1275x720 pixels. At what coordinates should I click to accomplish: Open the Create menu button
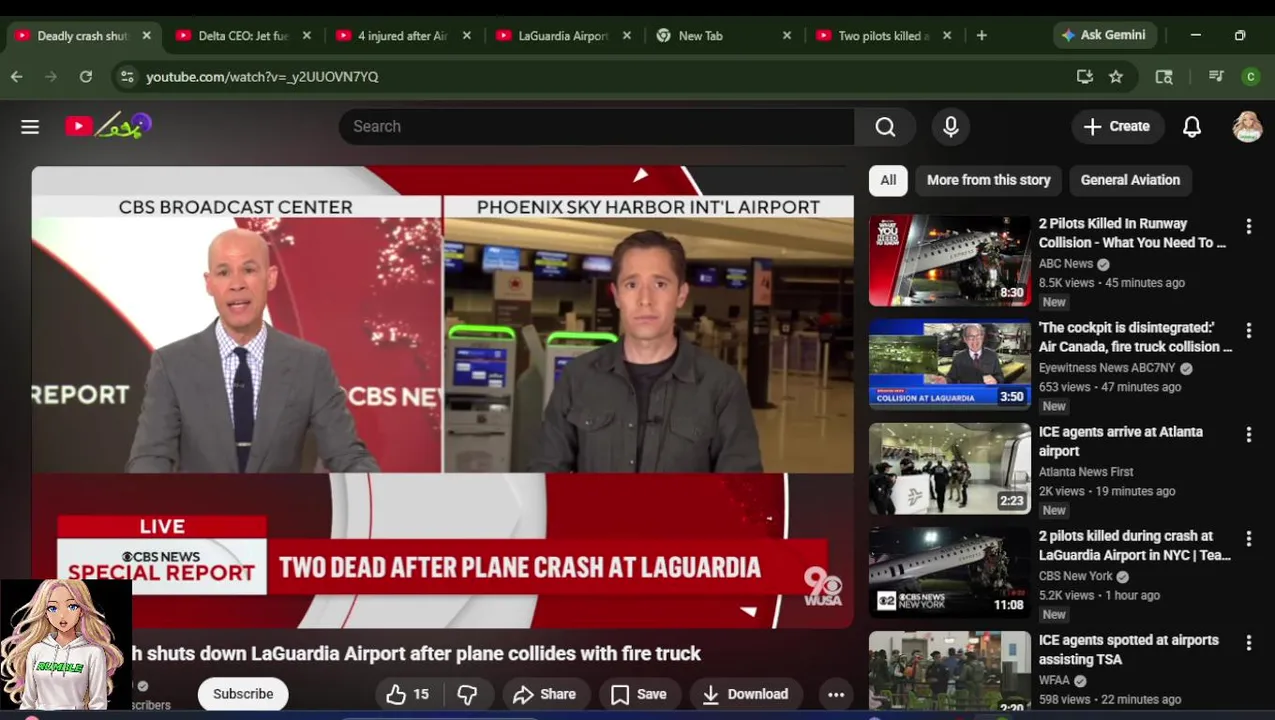click(1117, 127)
